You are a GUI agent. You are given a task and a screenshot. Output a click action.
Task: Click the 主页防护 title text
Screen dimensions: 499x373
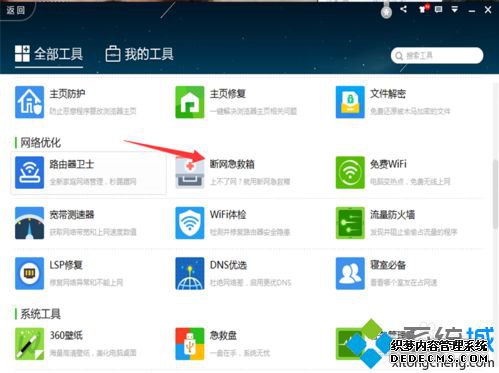[x=67, y=94]
